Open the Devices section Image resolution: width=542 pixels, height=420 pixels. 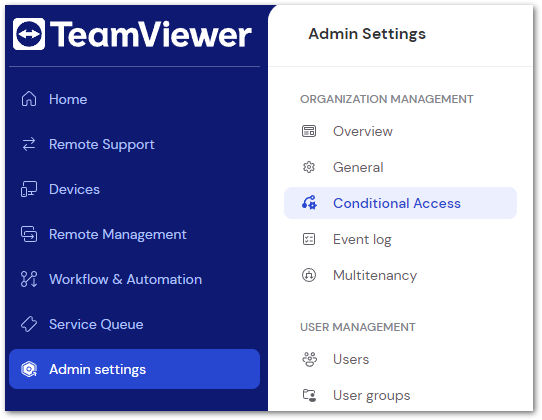click(x=134, y=189)
